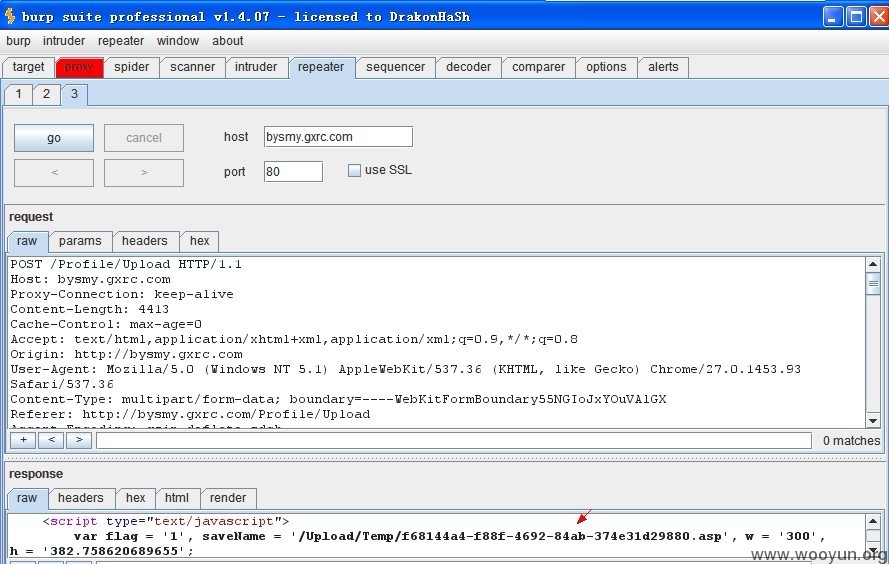Find next match in request search
The image size is (889, 564).
click(x=79, y=440)
